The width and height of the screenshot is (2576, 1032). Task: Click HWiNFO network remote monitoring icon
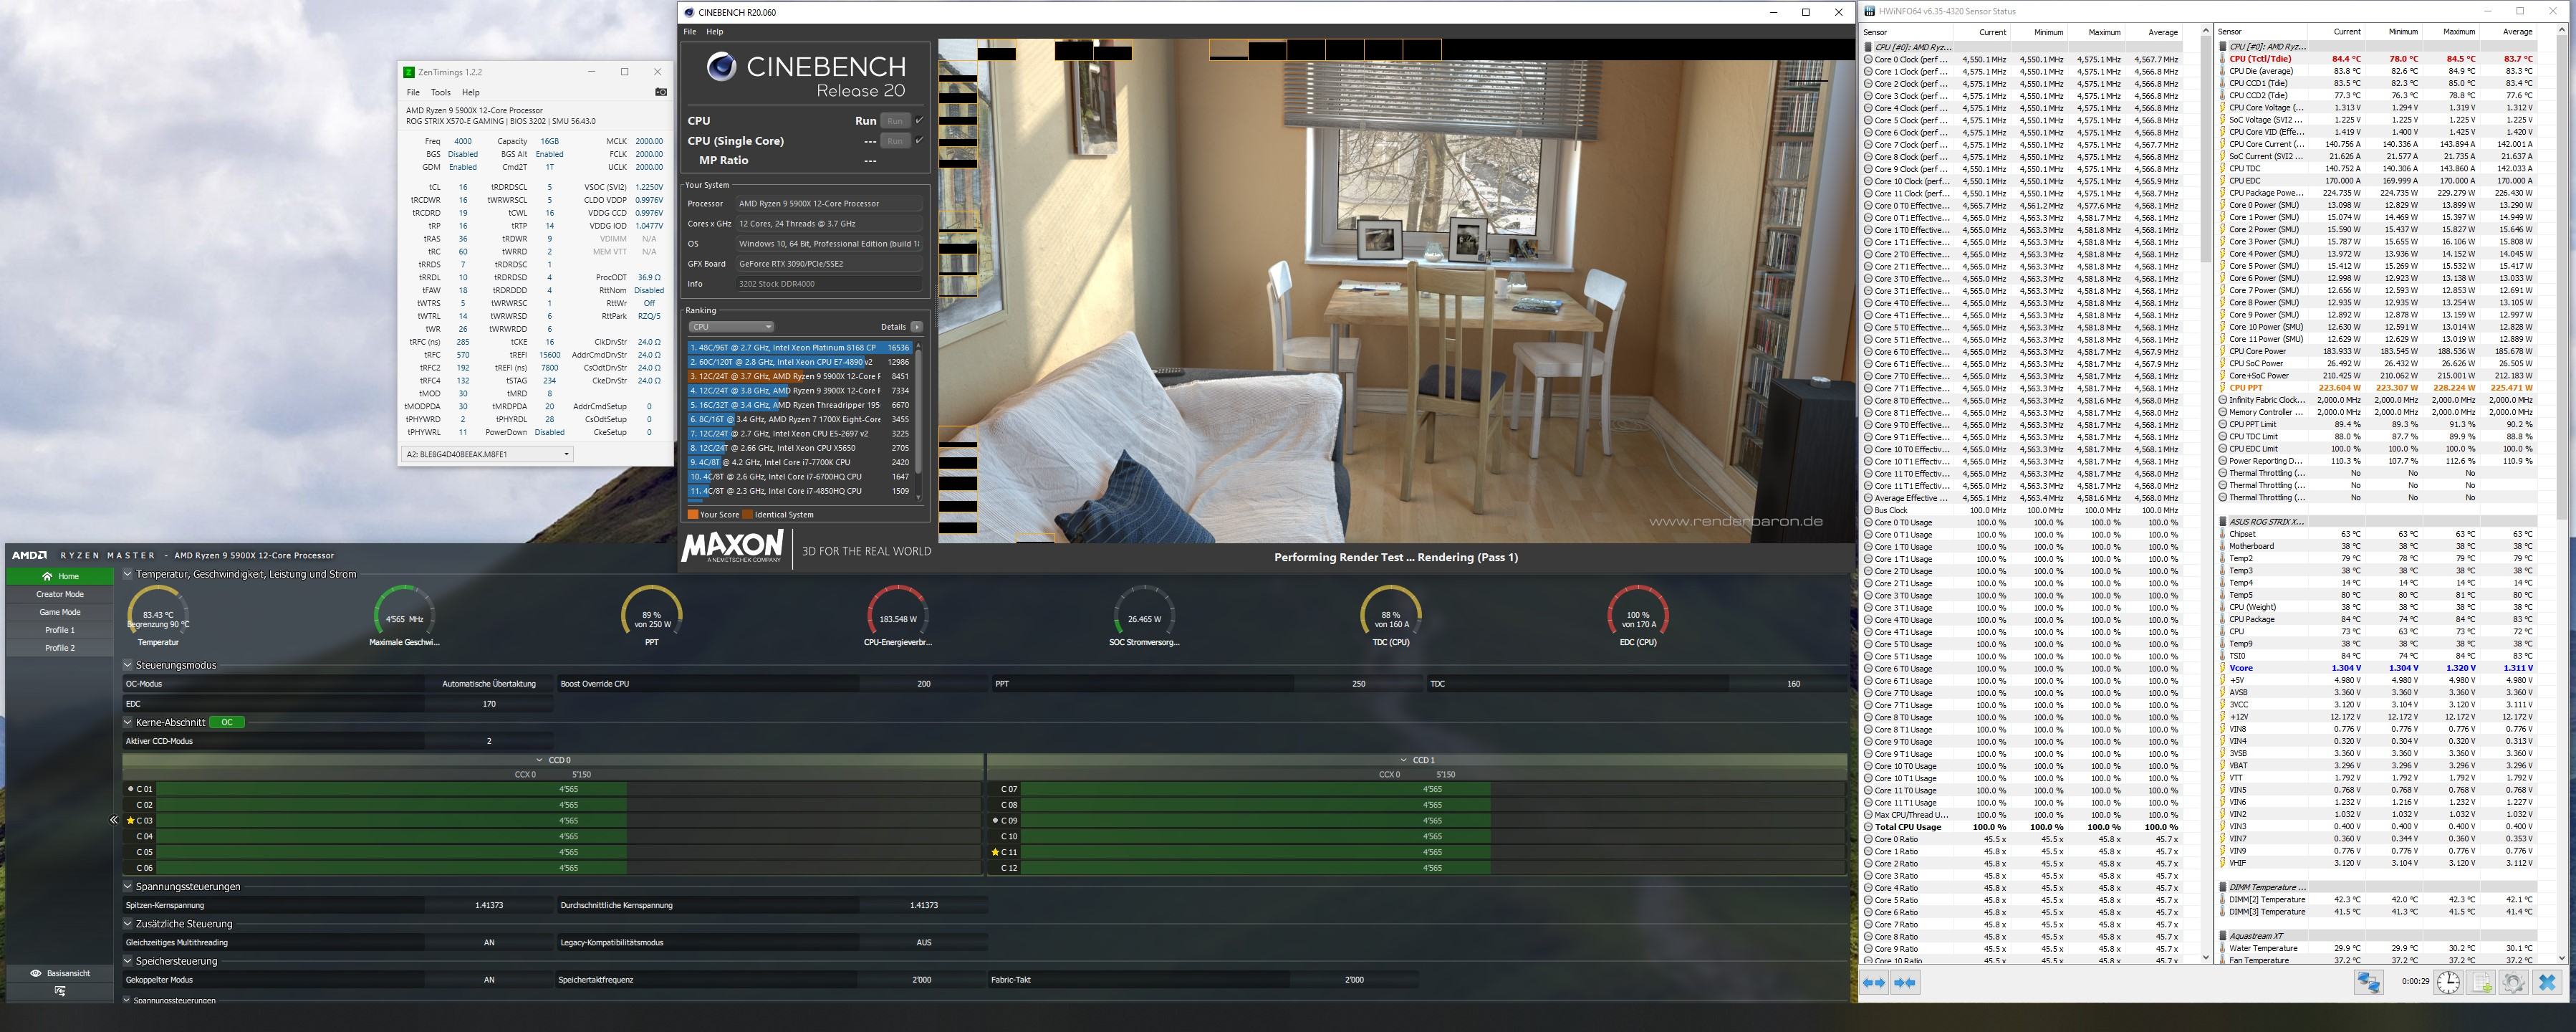(2368, 982)
